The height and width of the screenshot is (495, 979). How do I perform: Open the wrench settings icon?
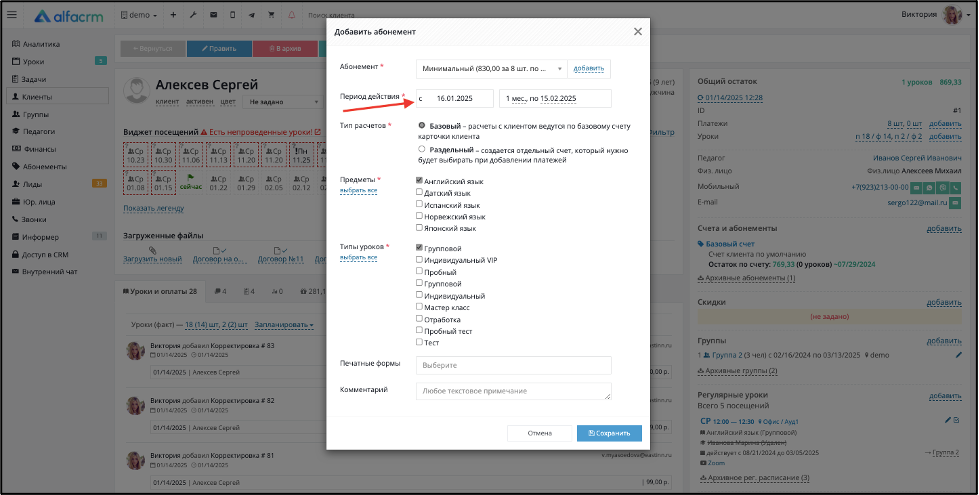point(193,15)
